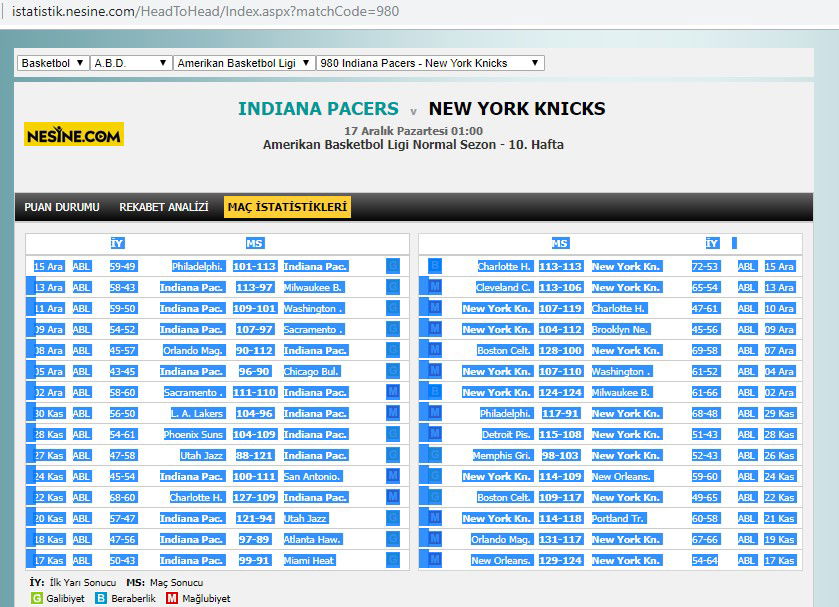Click result icon of Knicks 124-124 Milwaukee row

click(x=435, y=392)
